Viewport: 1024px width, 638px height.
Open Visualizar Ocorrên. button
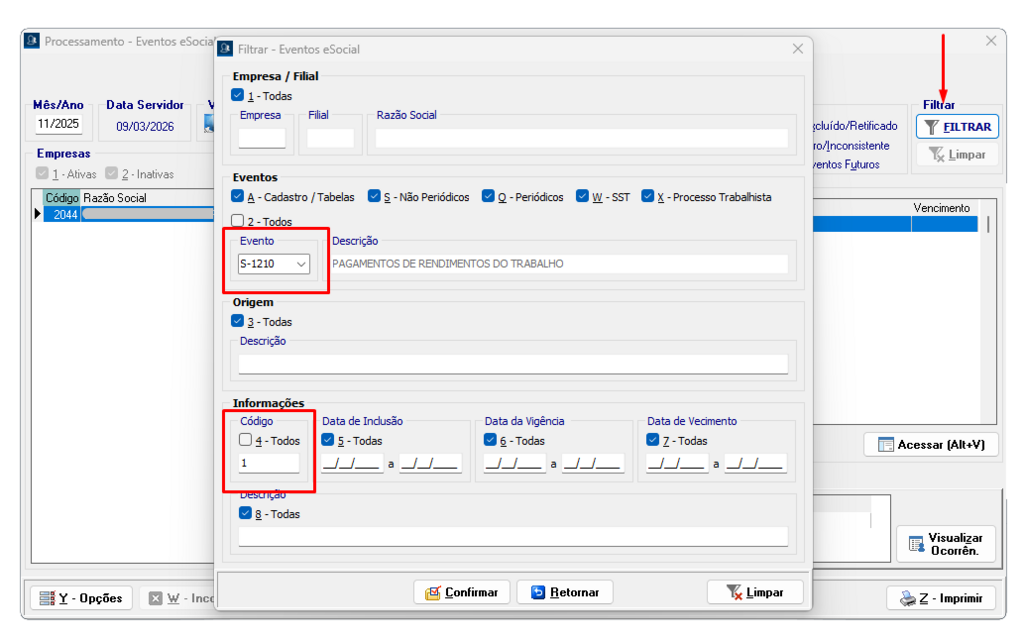946,544
